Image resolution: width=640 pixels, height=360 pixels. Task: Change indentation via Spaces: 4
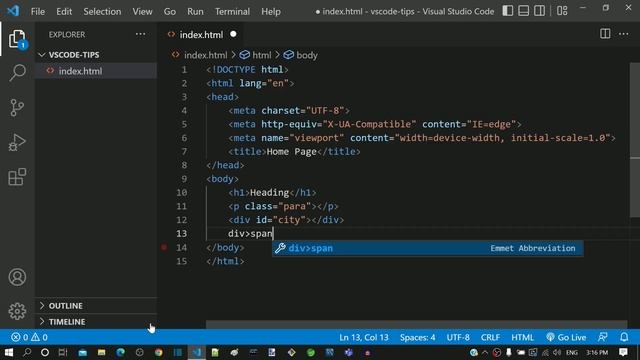point(417,337)
